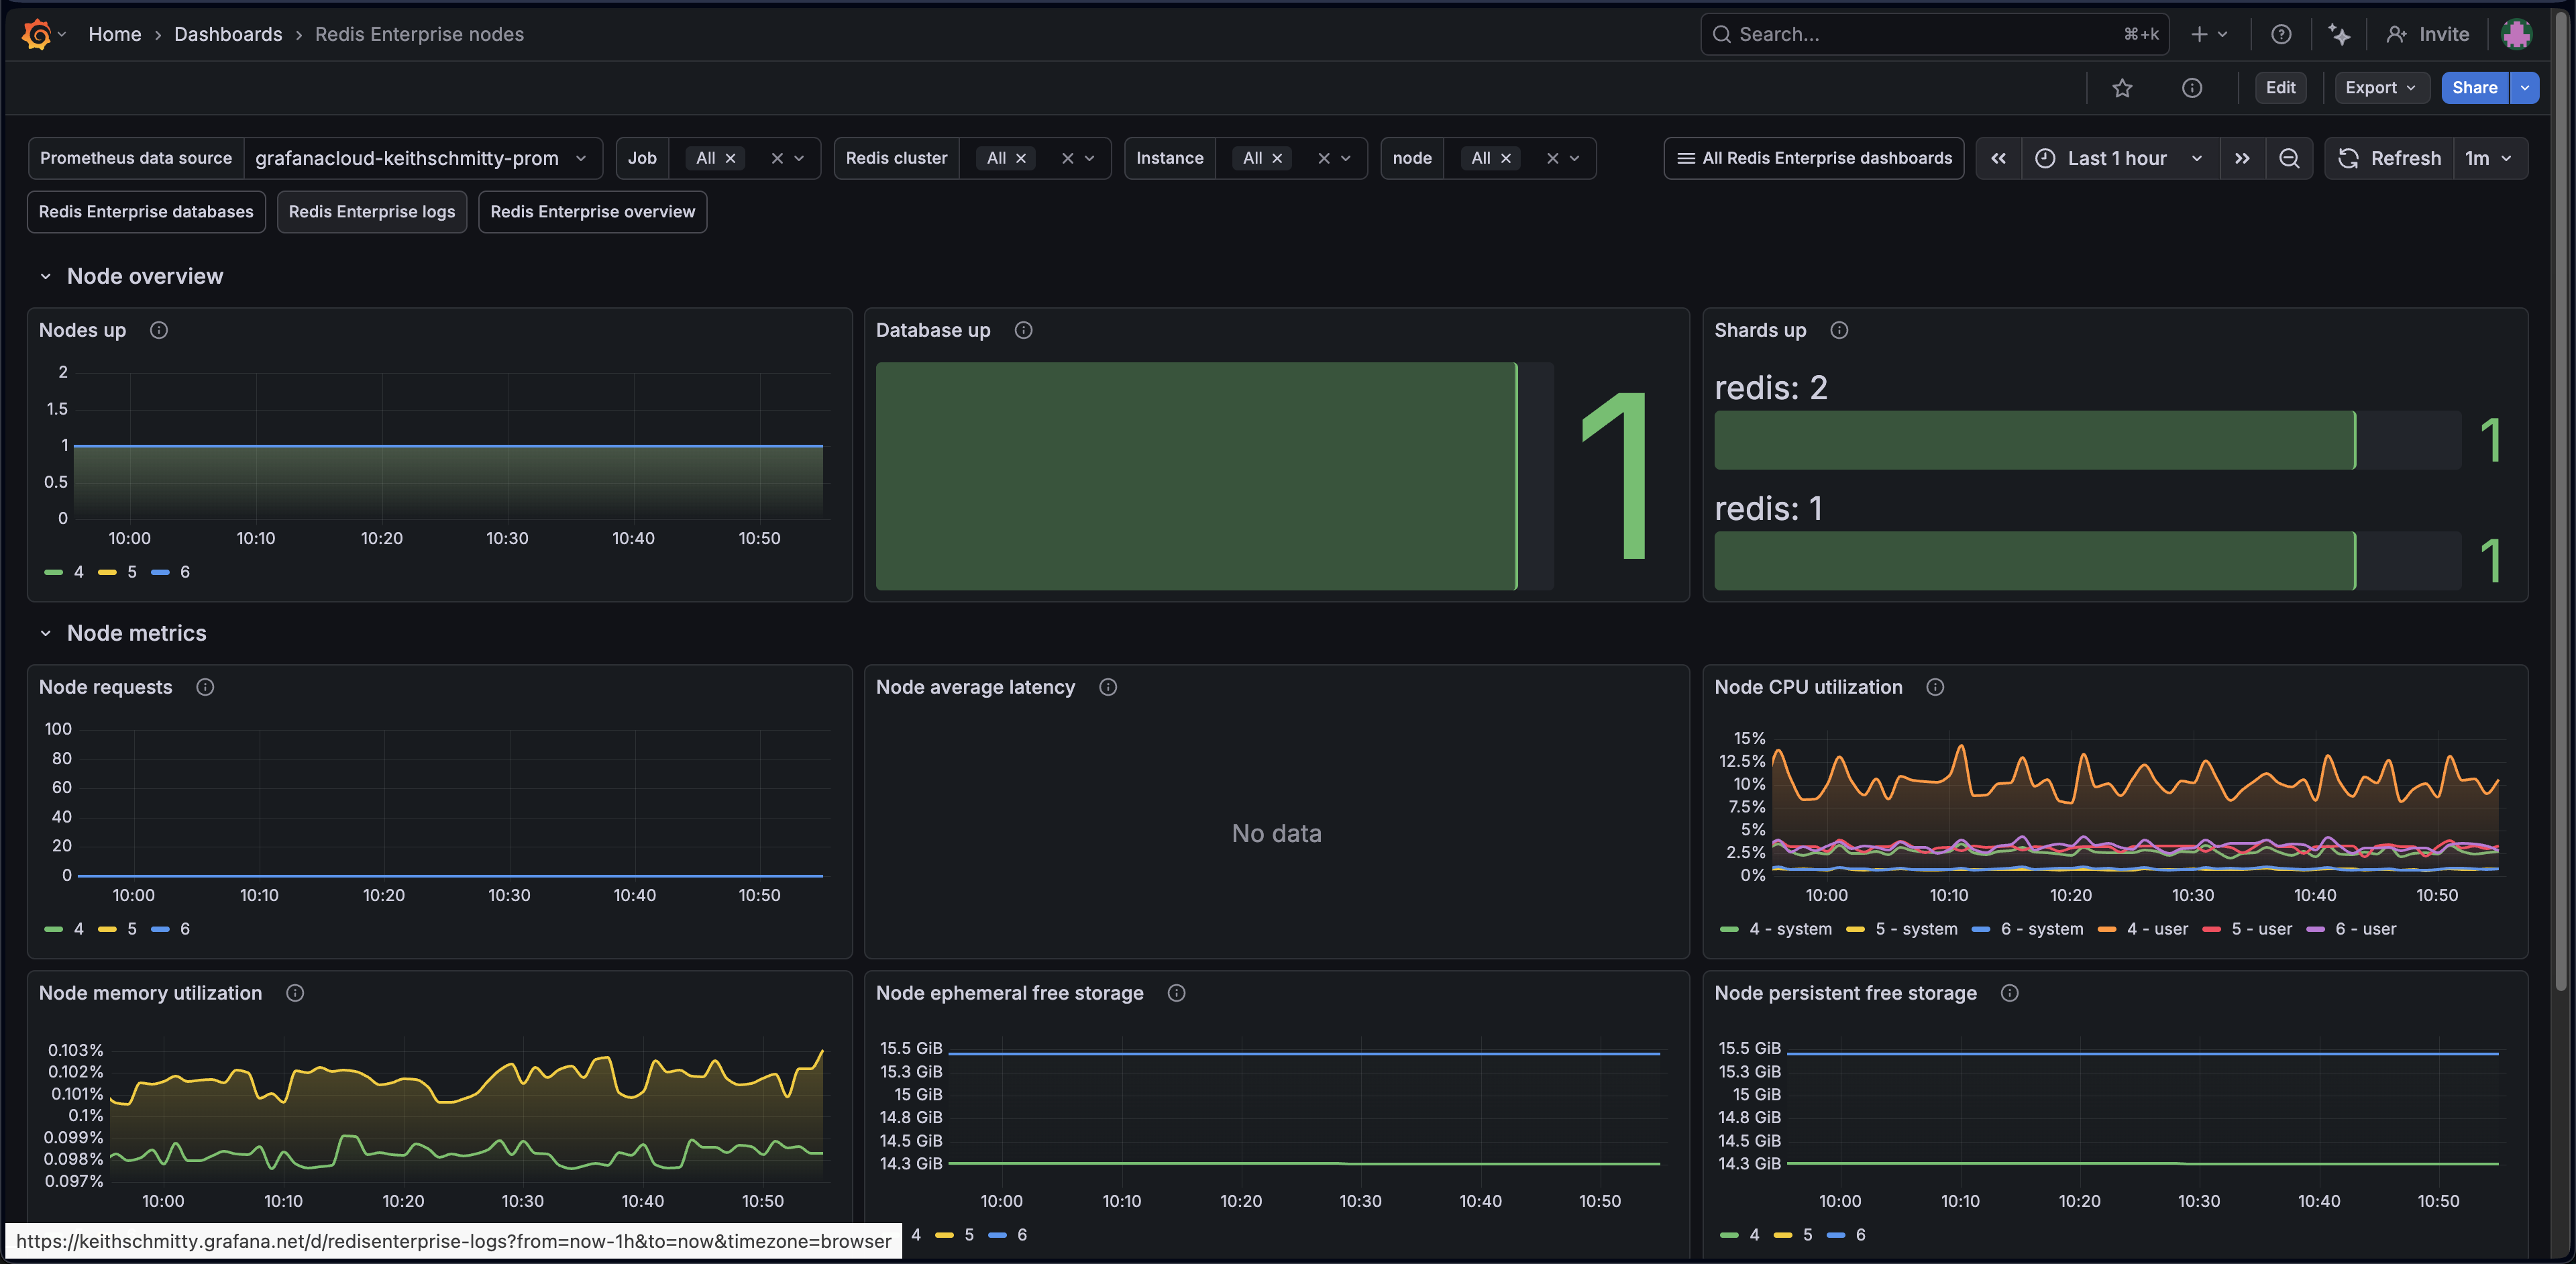Show info for Node average latency panel
This screenshot has width=2576, height=1264.
click(1108, 687)
